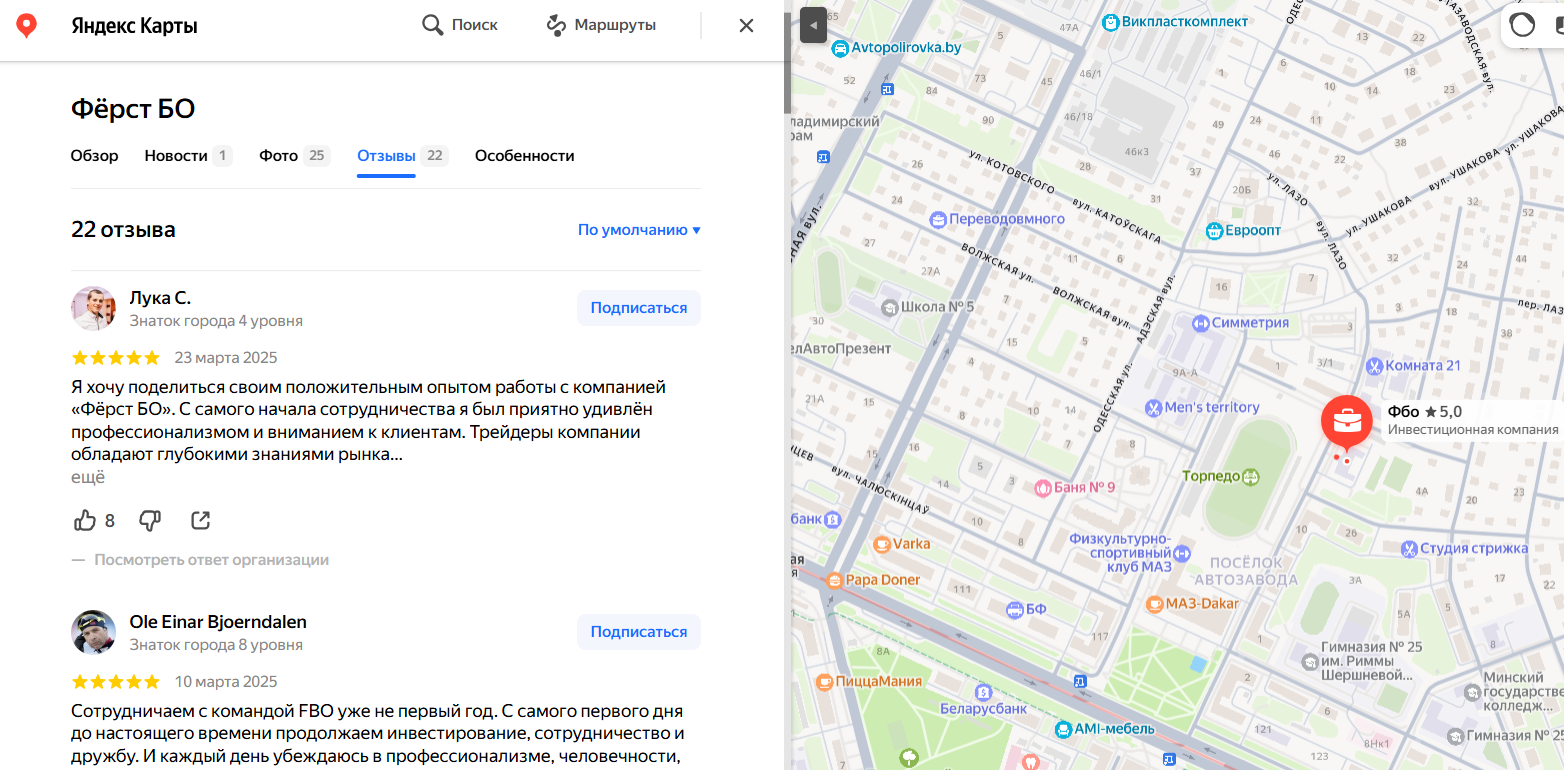Click the red Фбо briefcase map marker
This screenshot has width=1564, height=770.
(x=1346, y=422)
